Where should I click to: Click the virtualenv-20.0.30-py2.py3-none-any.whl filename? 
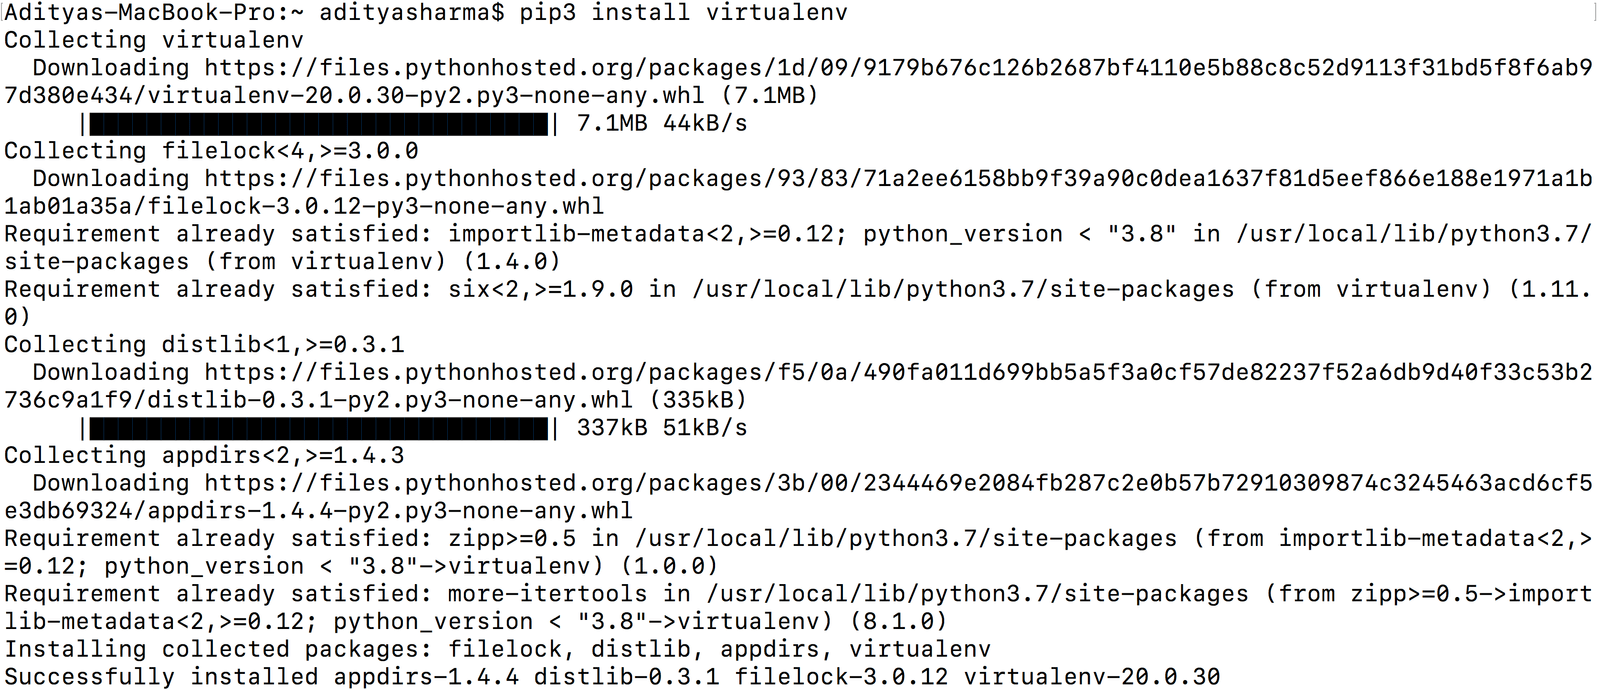point(426,96)
